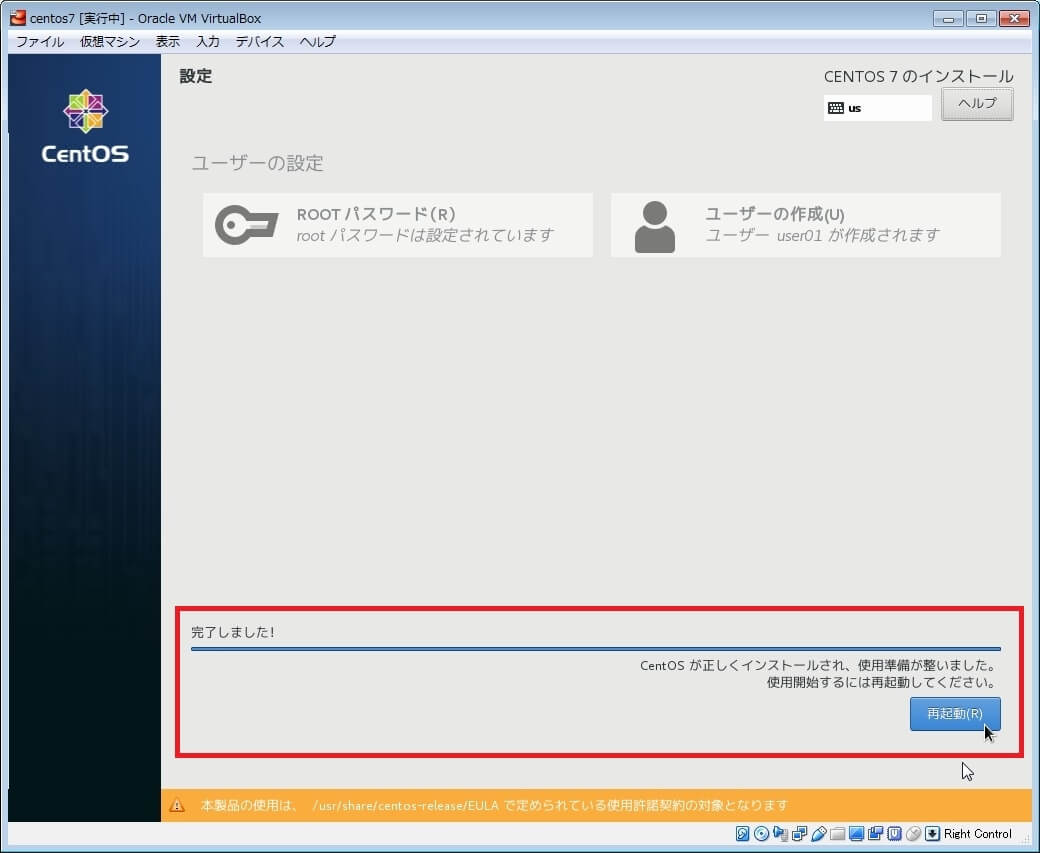Click the CPU chip icon in status bar
The width and height of the screenshot is (1040, 853).
894,834
